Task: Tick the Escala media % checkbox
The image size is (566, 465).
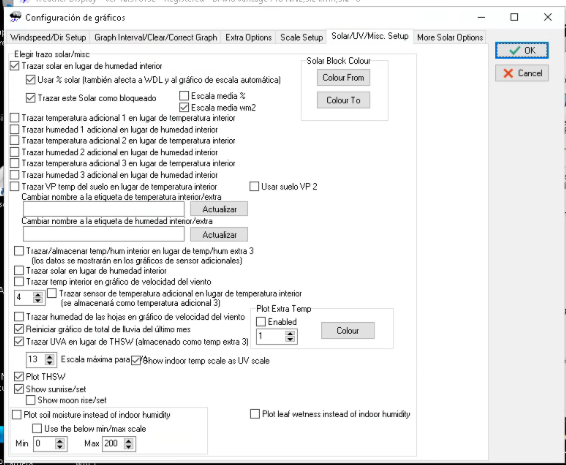Action: pos(184,96)
